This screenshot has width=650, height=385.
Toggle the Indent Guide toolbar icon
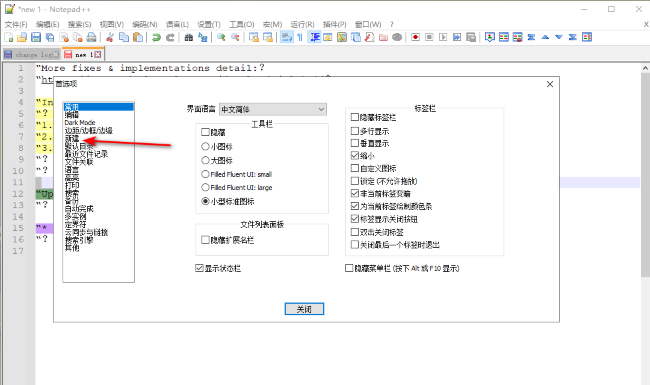point(315,37)
